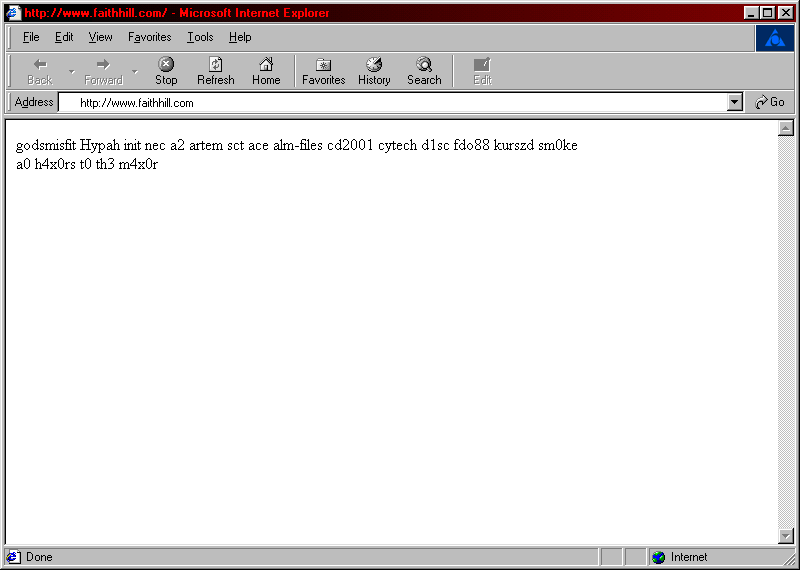
Task: Open the Favorites pane from toolbar
Action: (x=323, y=71)
